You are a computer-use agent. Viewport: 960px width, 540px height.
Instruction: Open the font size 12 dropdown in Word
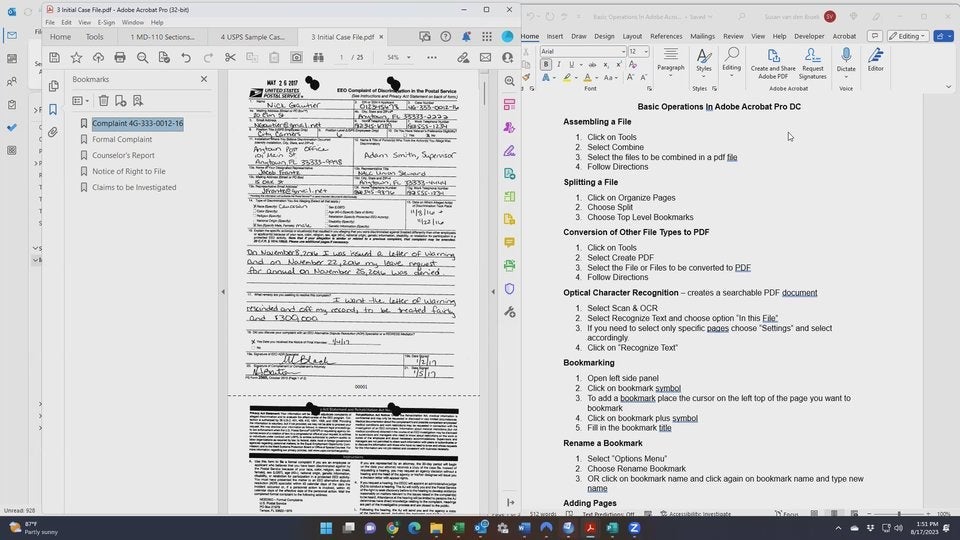(645, 51)
